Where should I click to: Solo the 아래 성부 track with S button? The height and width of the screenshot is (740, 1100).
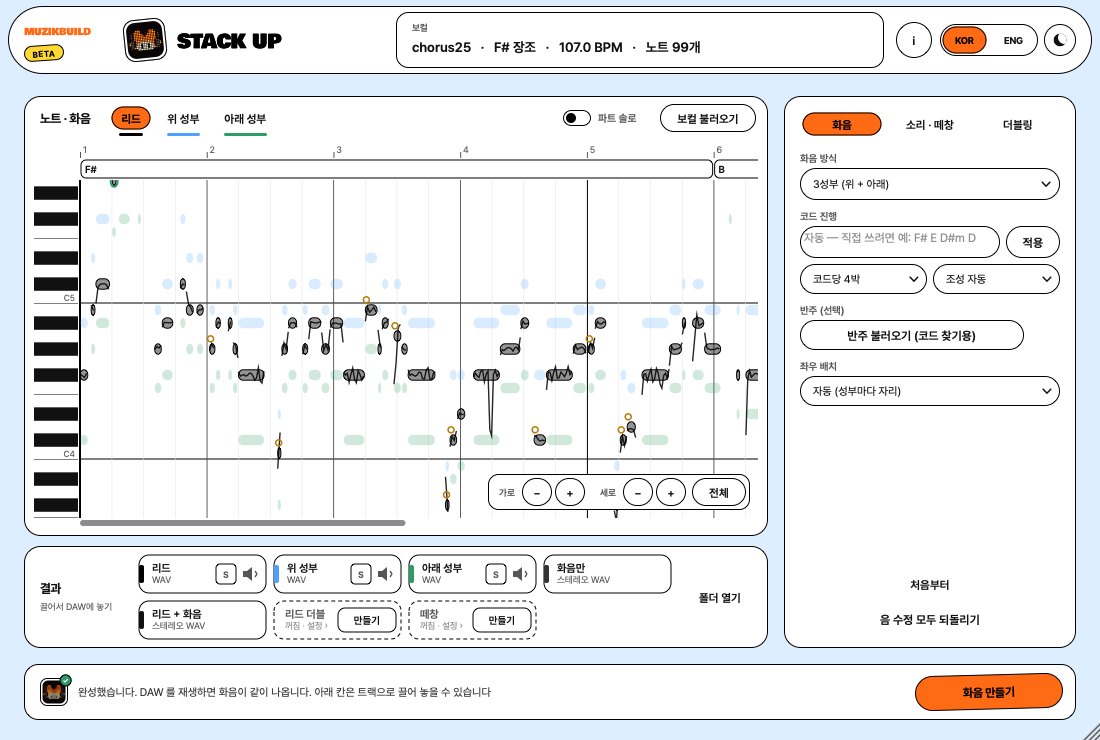point(495,574)
